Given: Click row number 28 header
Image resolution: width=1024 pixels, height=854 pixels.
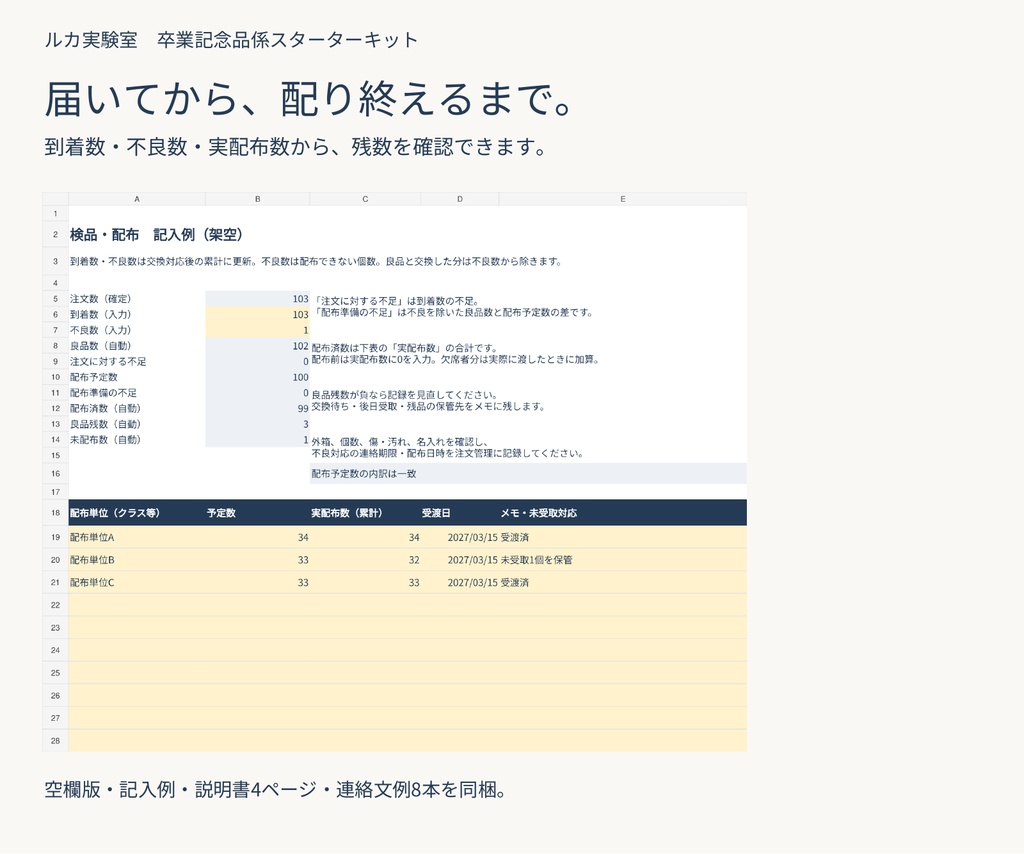Looking at the screenshot, I should [x=56, y=740].
